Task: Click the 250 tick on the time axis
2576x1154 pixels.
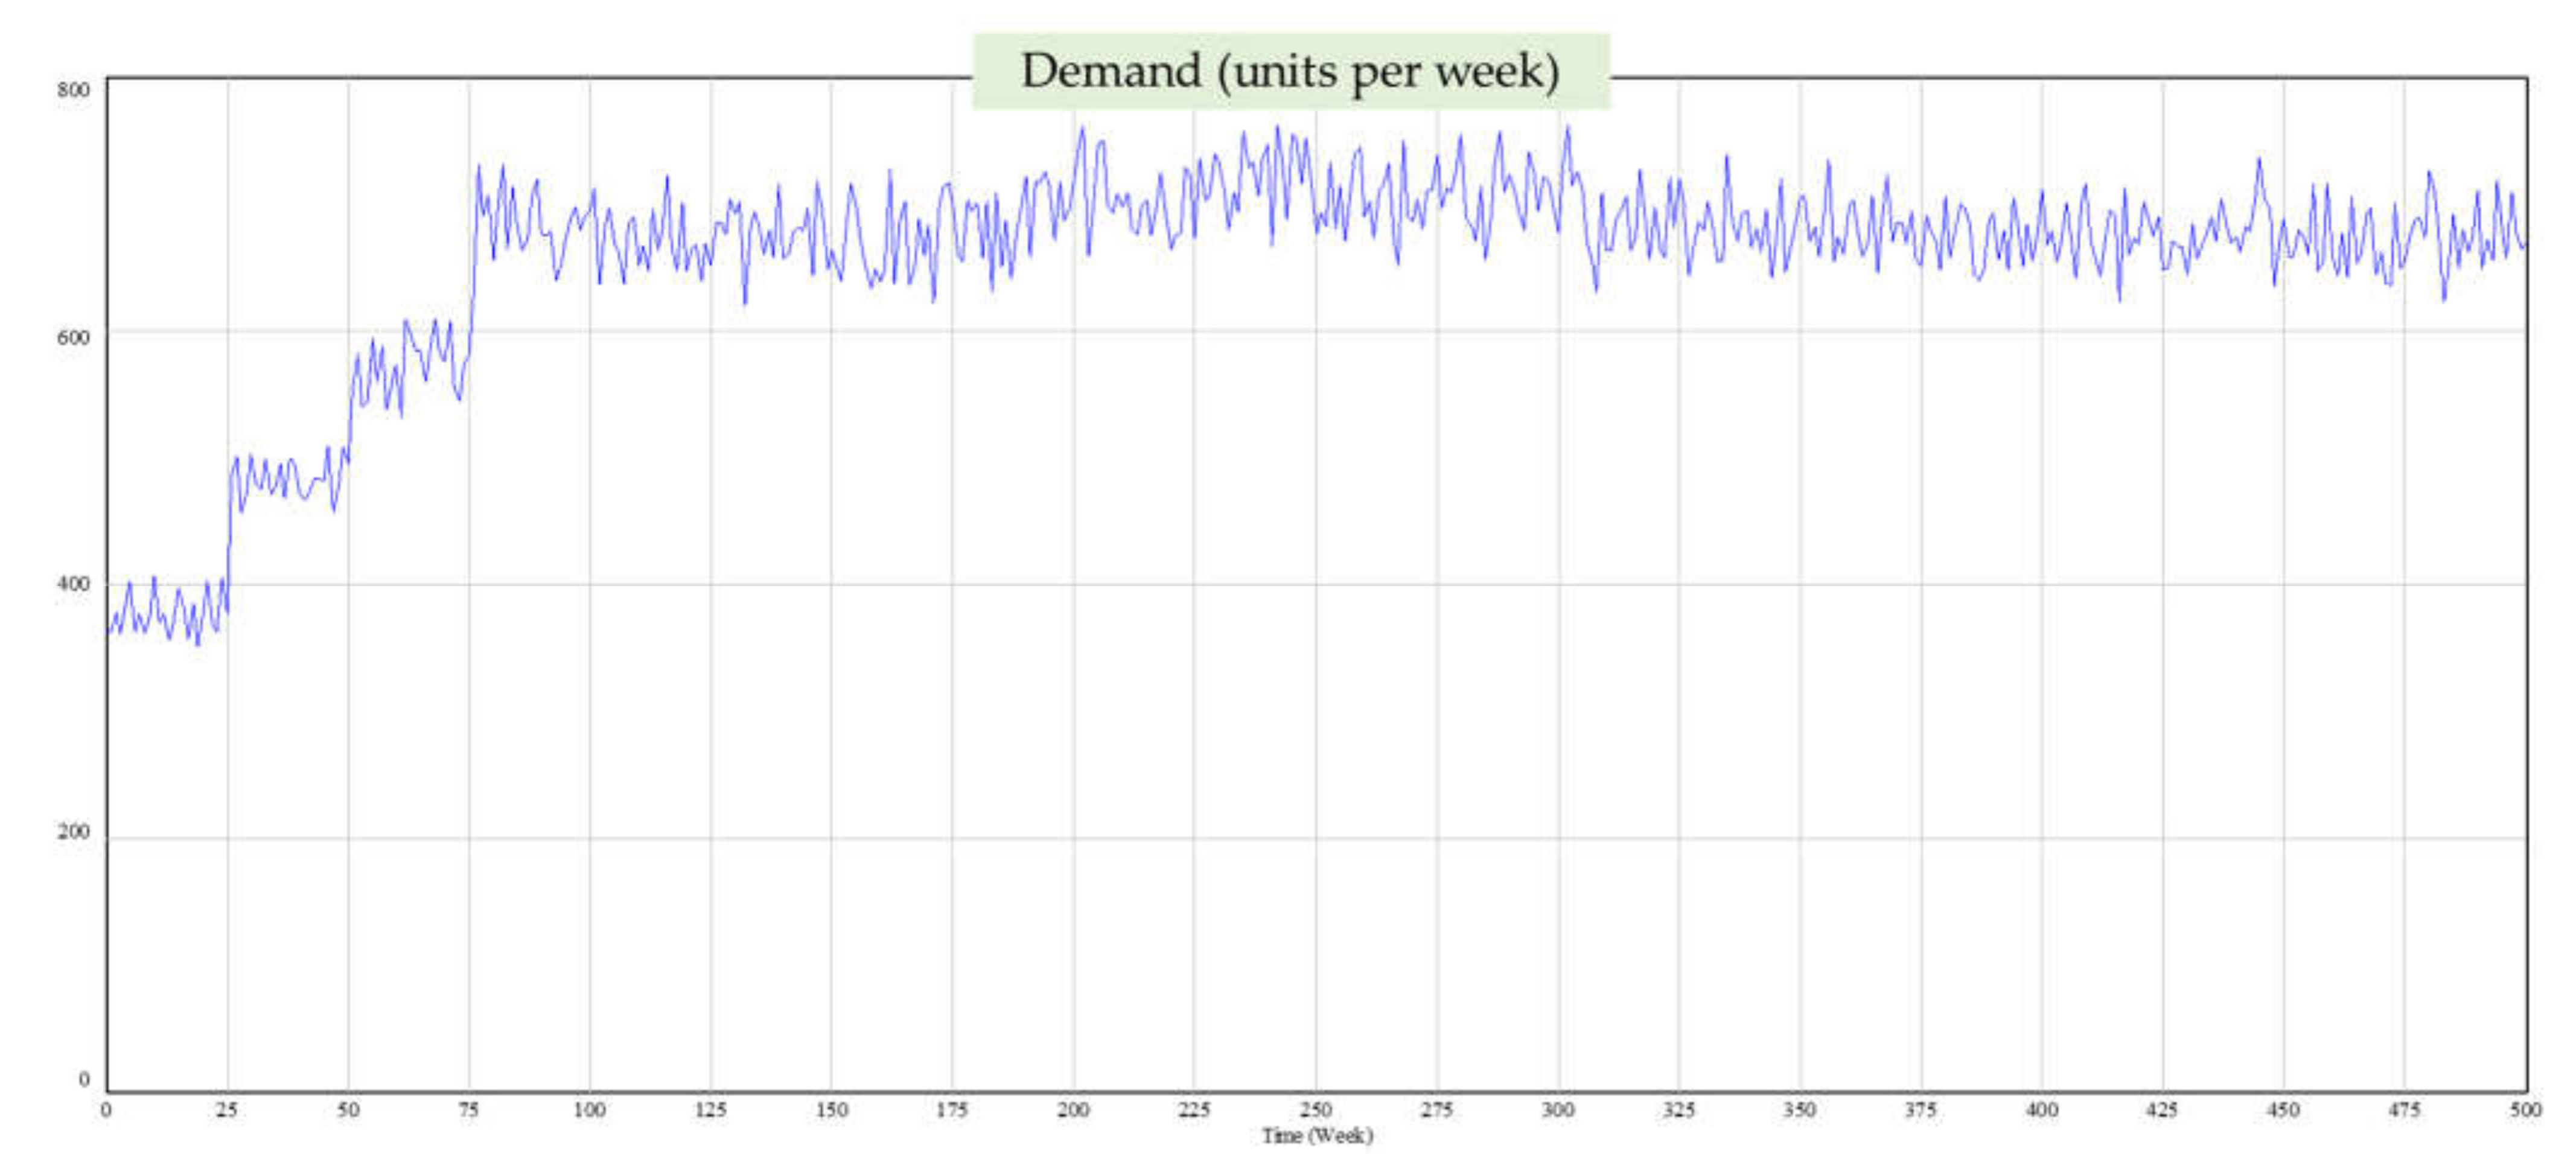Action: pos(1315,1109)
